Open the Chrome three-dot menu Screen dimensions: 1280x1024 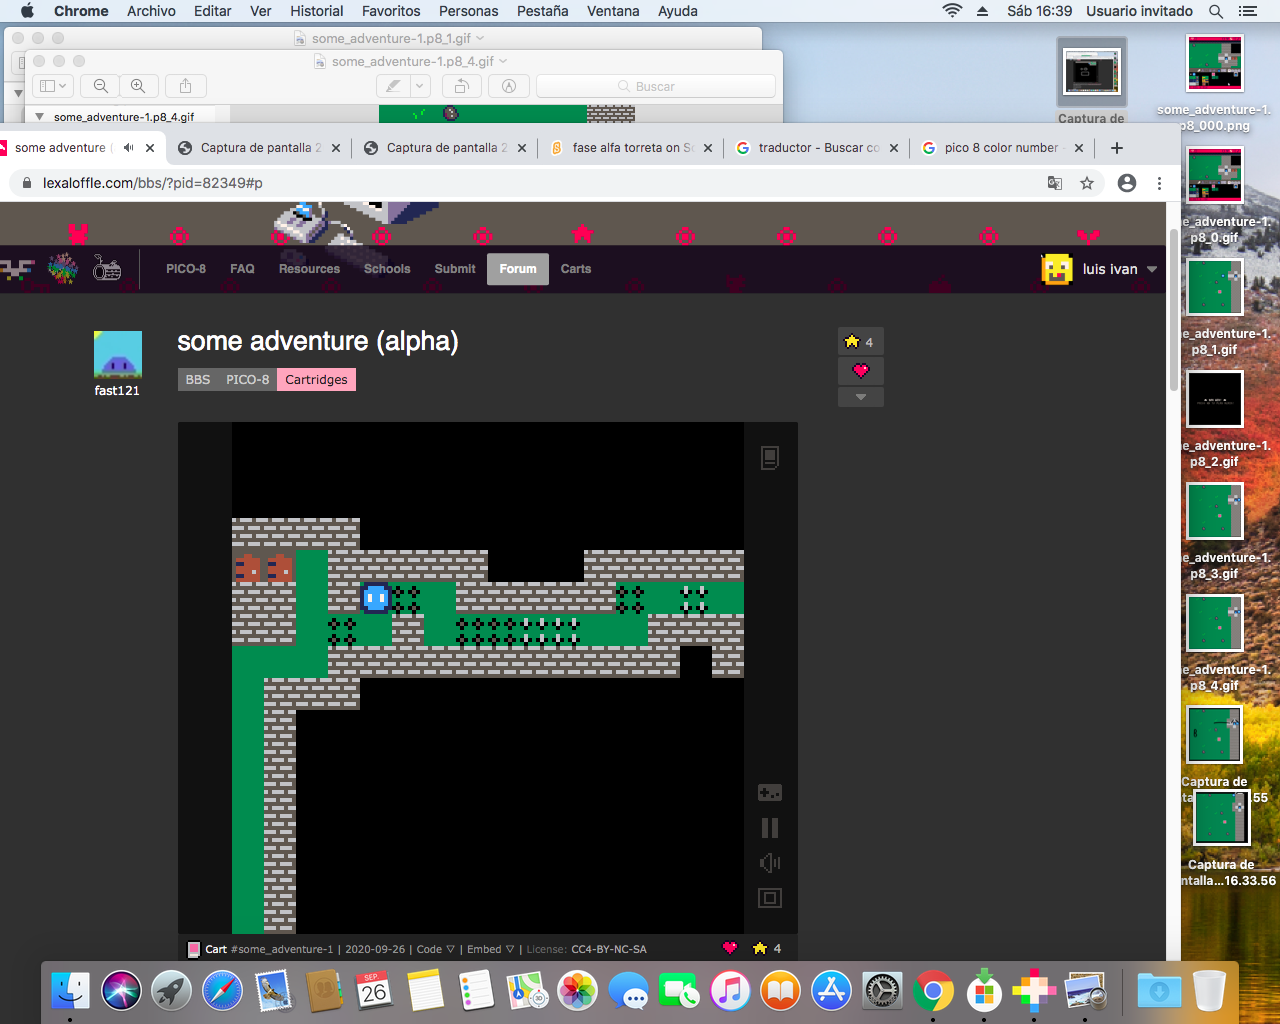click(1159, 183)
